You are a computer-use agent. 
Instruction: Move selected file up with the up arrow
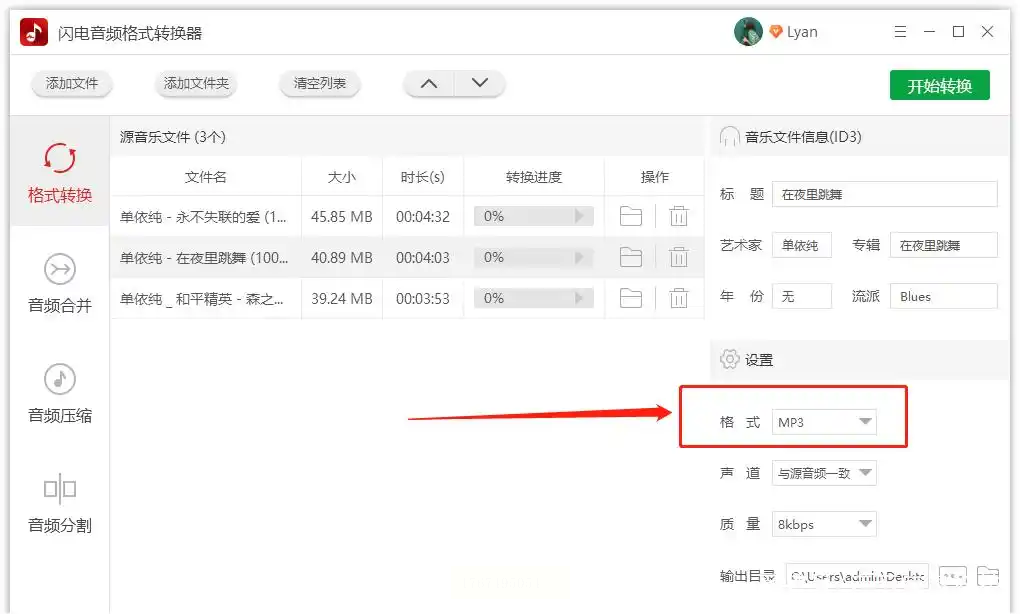pos(429,83)
